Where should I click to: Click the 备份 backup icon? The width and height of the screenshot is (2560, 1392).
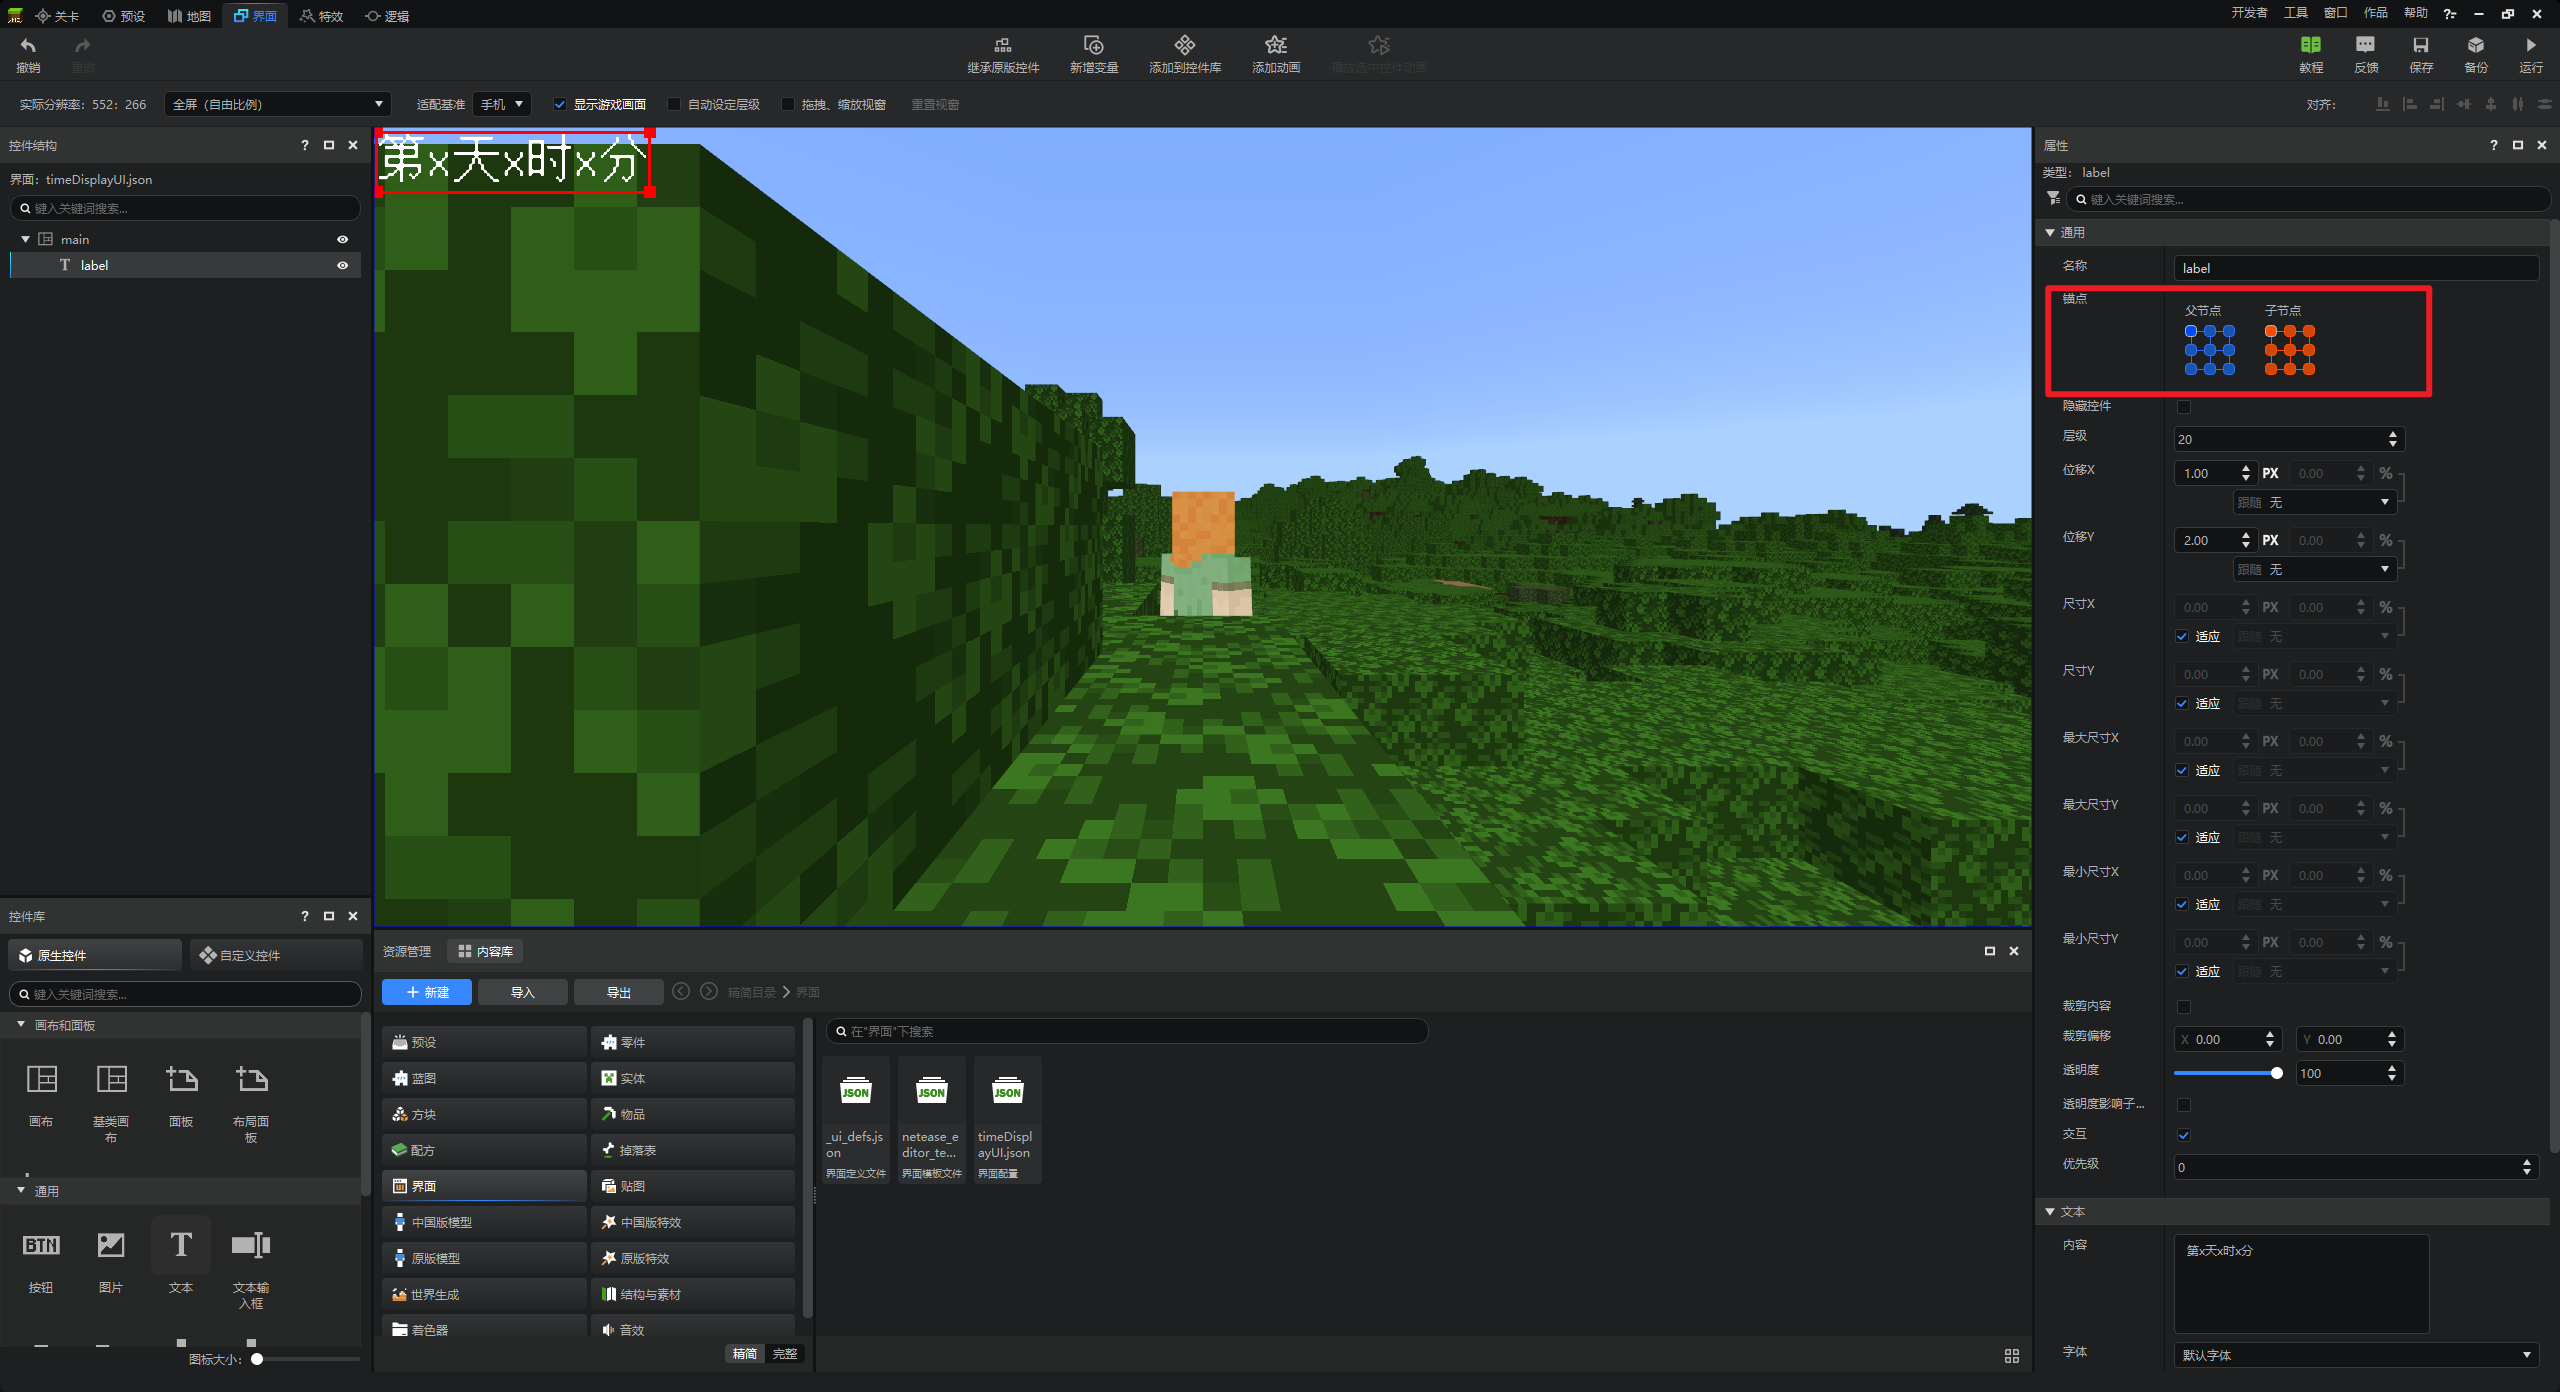click(2475, 45)
